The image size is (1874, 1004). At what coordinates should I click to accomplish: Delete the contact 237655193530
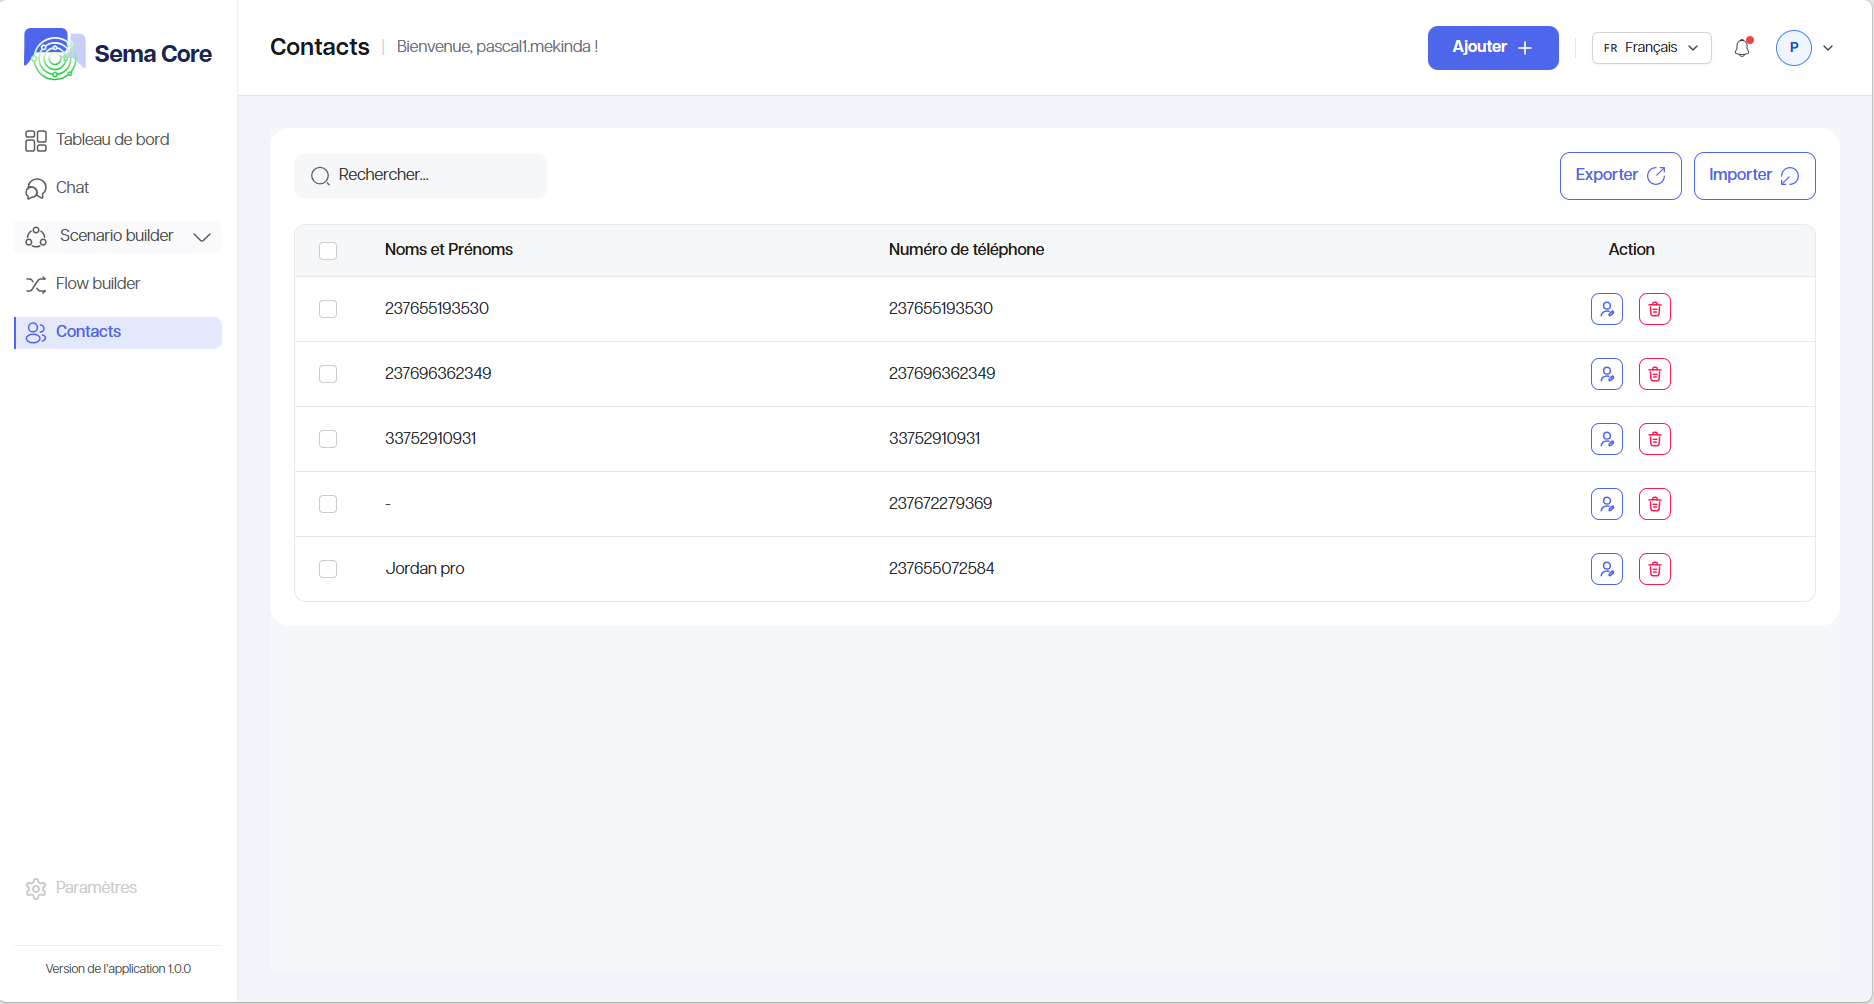coord(1654,309)
